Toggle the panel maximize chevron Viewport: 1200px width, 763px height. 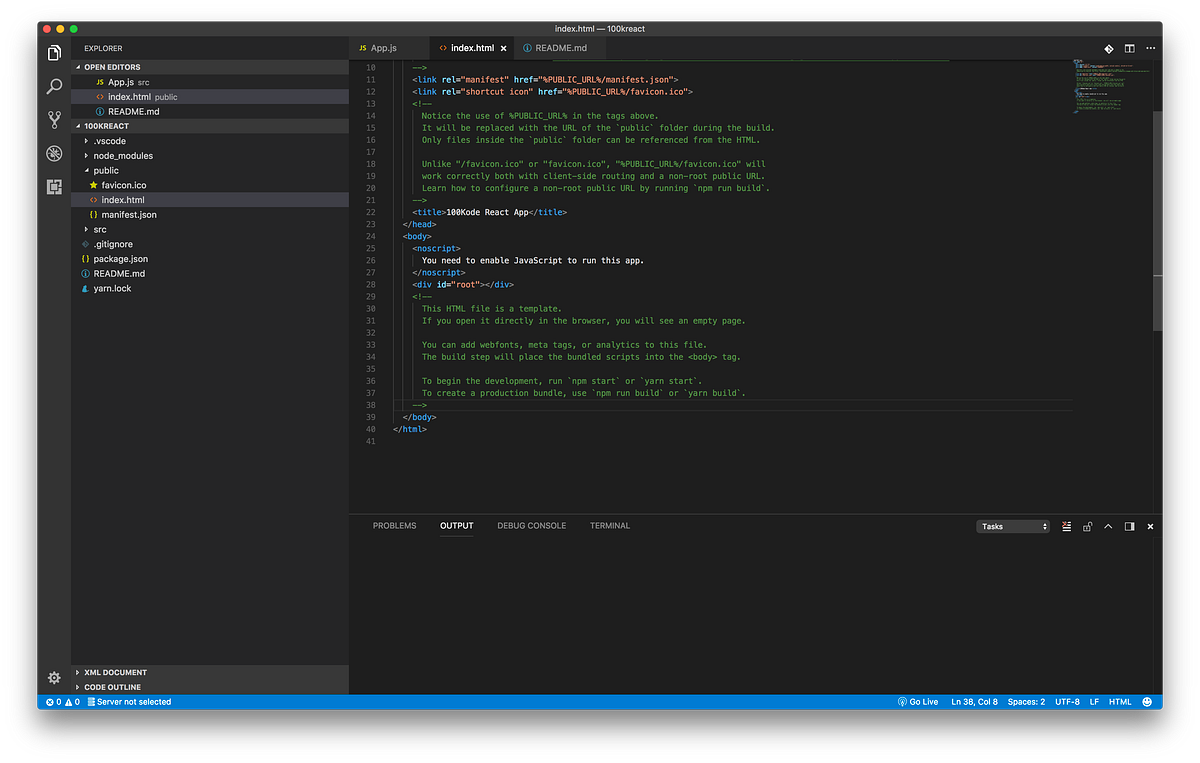pos(1108,526)
